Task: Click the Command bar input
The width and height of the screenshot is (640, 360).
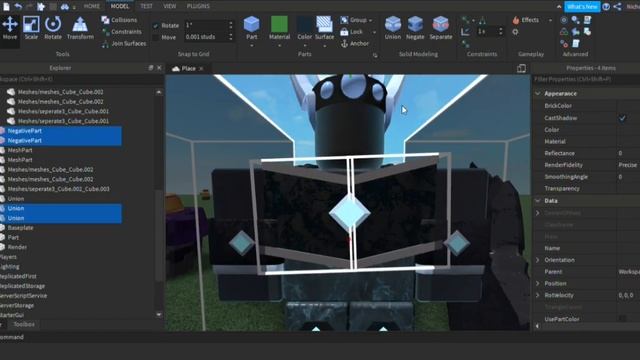Action: pyautogui.click(x=320, y=337)
